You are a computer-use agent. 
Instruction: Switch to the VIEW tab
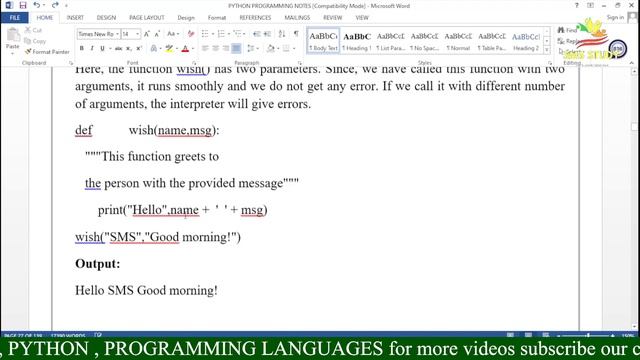pos(362,18)
